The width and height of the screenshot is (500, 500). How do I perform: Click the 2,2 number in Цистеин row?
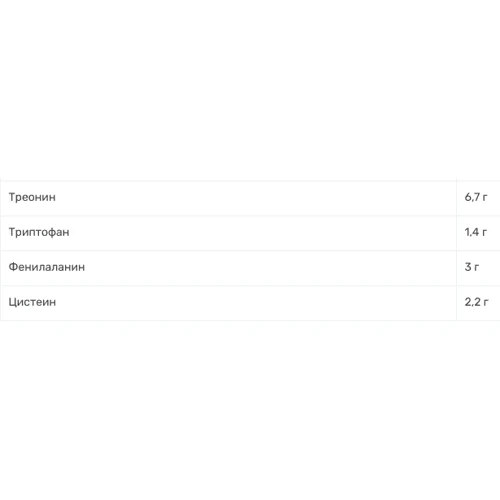tap(472, 302)
